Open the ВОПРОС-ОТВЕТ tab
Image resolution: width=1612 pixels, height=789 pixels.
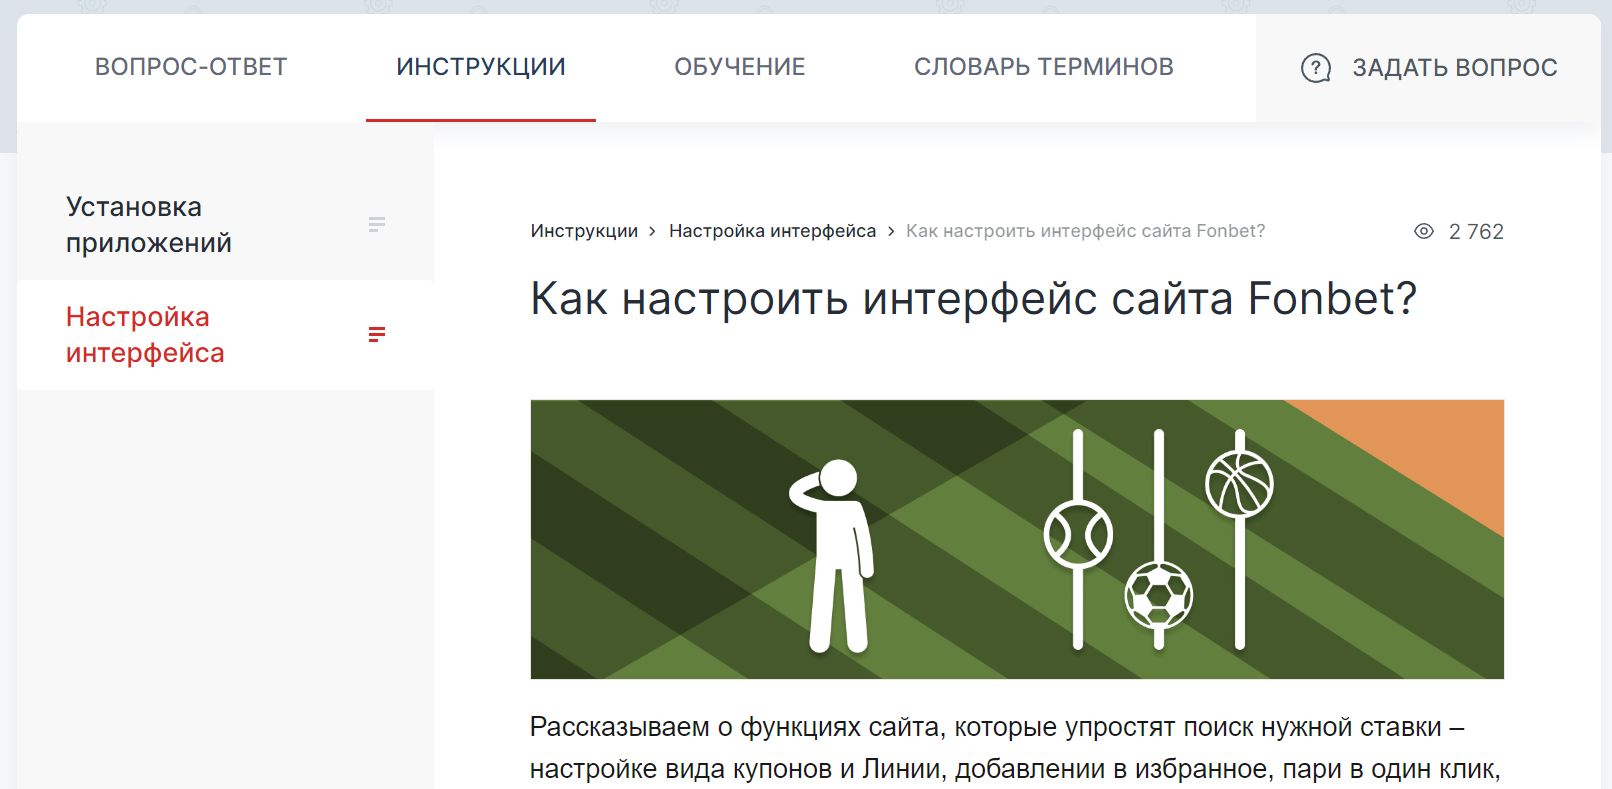pos(191,67)
